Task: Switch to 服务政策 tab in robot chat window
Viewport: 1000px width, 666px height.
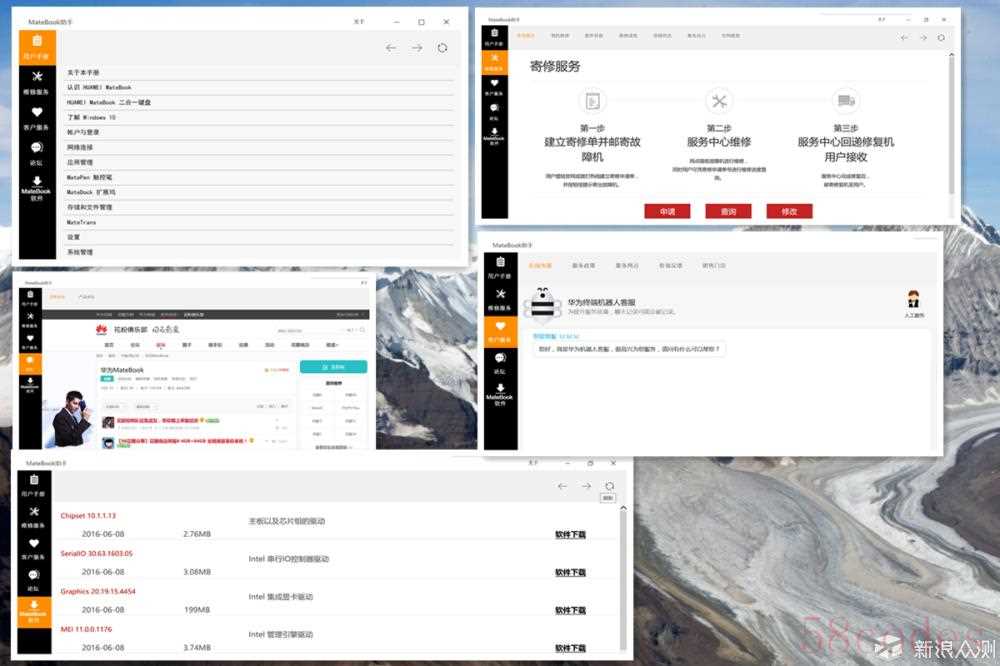Action: pyautogui.click(x=584, y=265)
